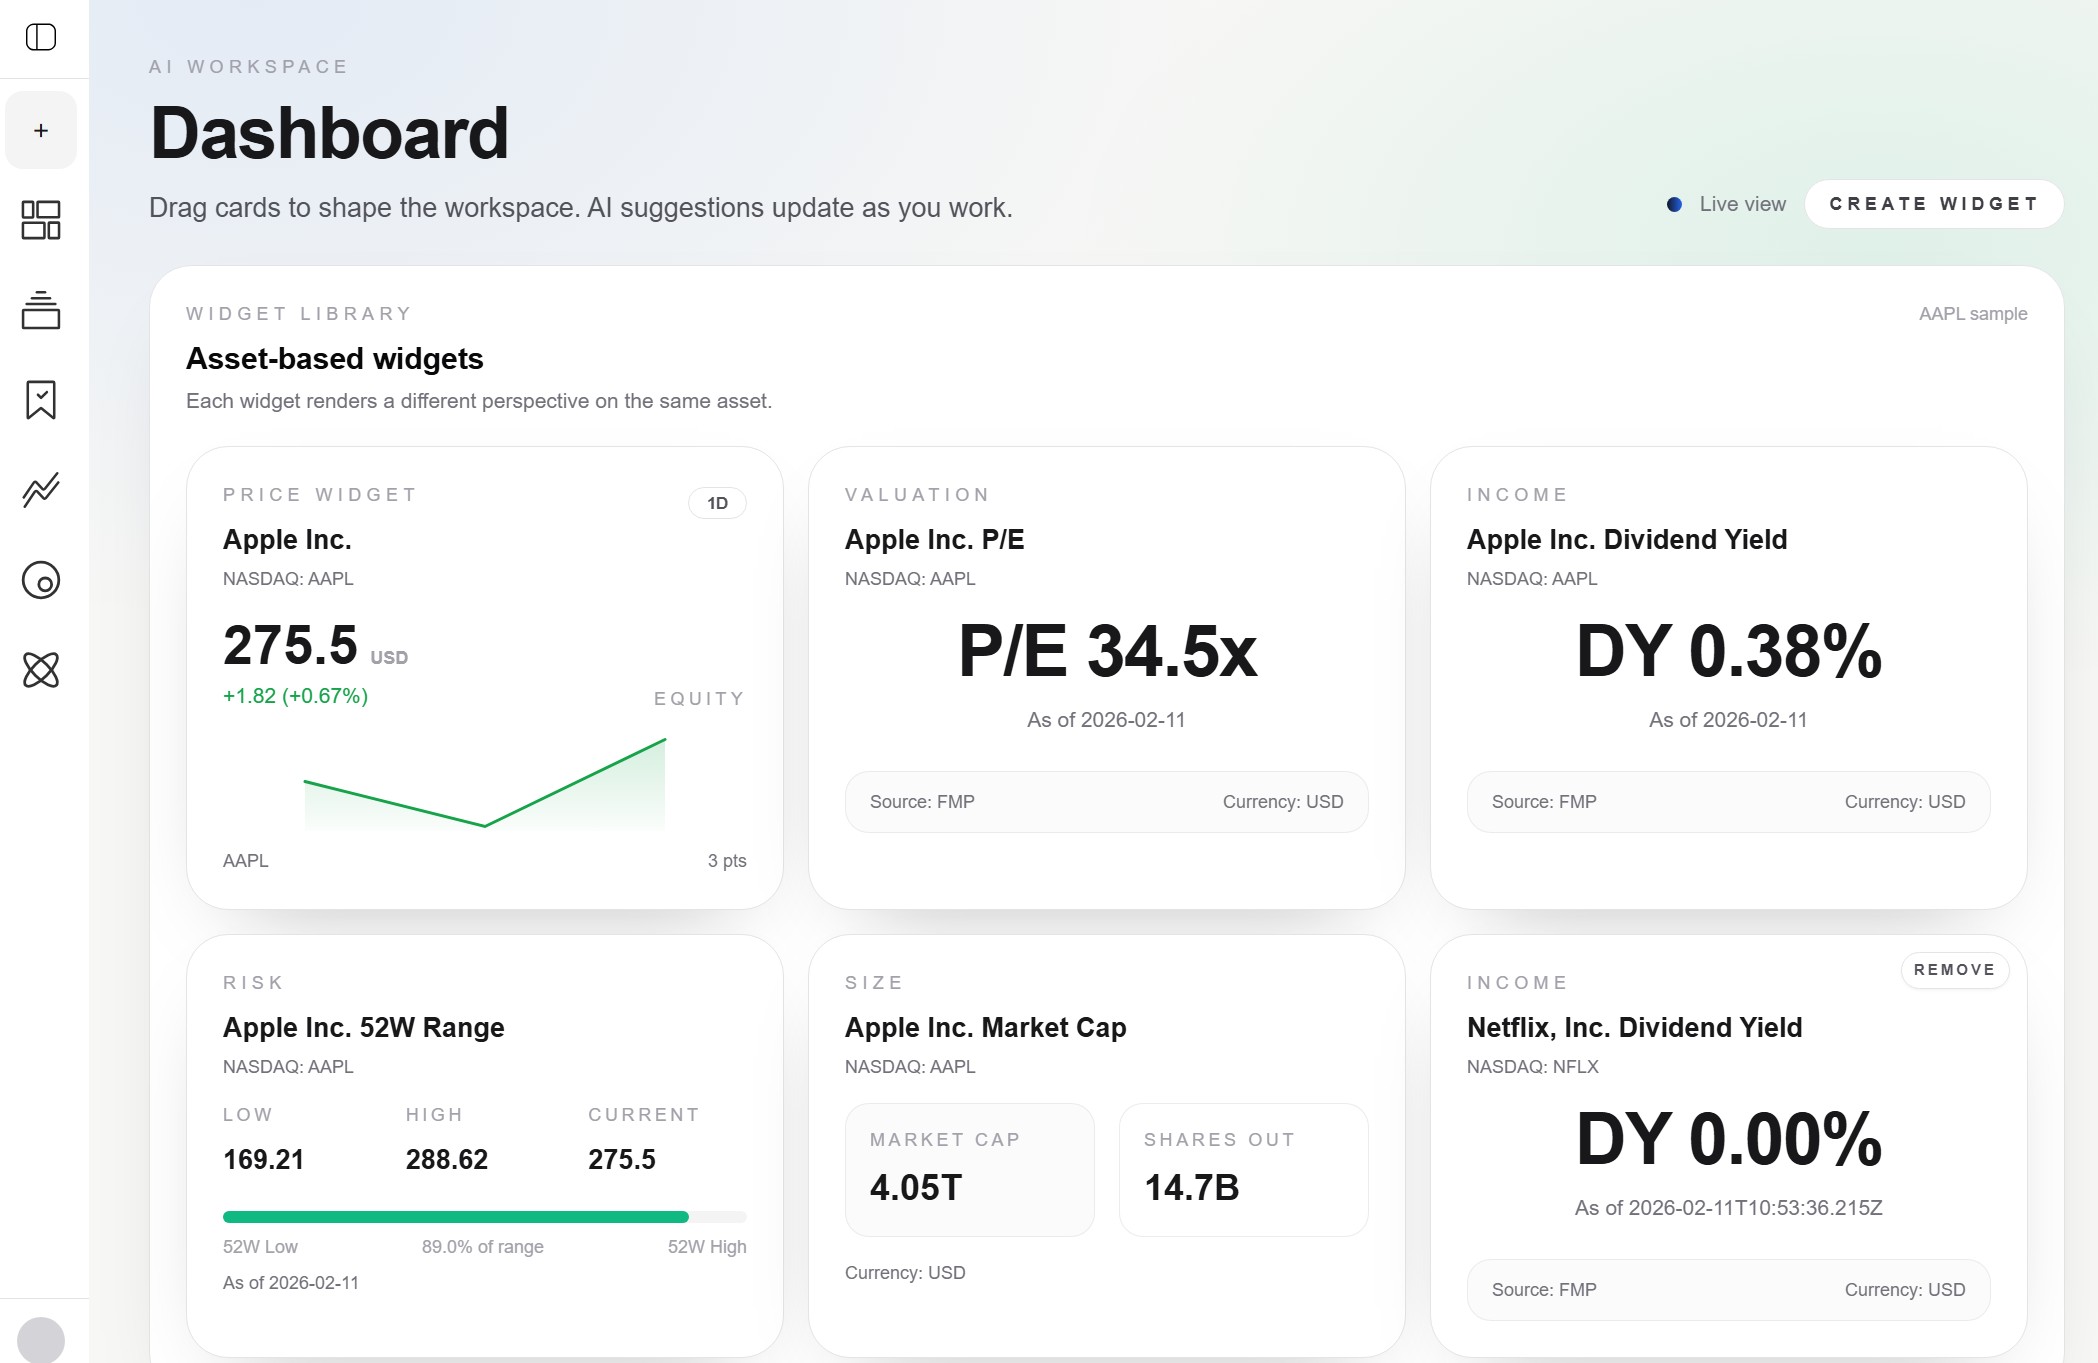Open the dashboard grid icon

41,220
